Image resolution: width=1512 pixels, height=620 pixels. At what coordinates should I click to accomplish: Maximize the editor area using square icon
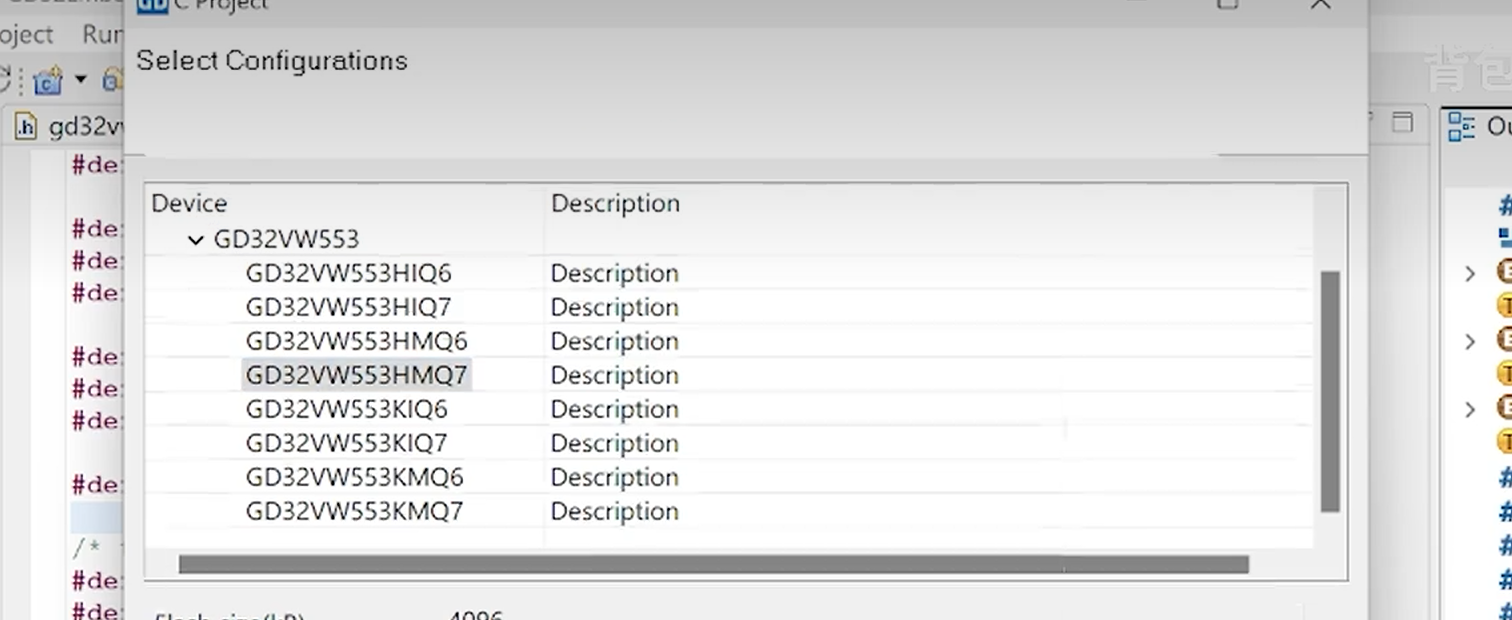[1403, 122]
